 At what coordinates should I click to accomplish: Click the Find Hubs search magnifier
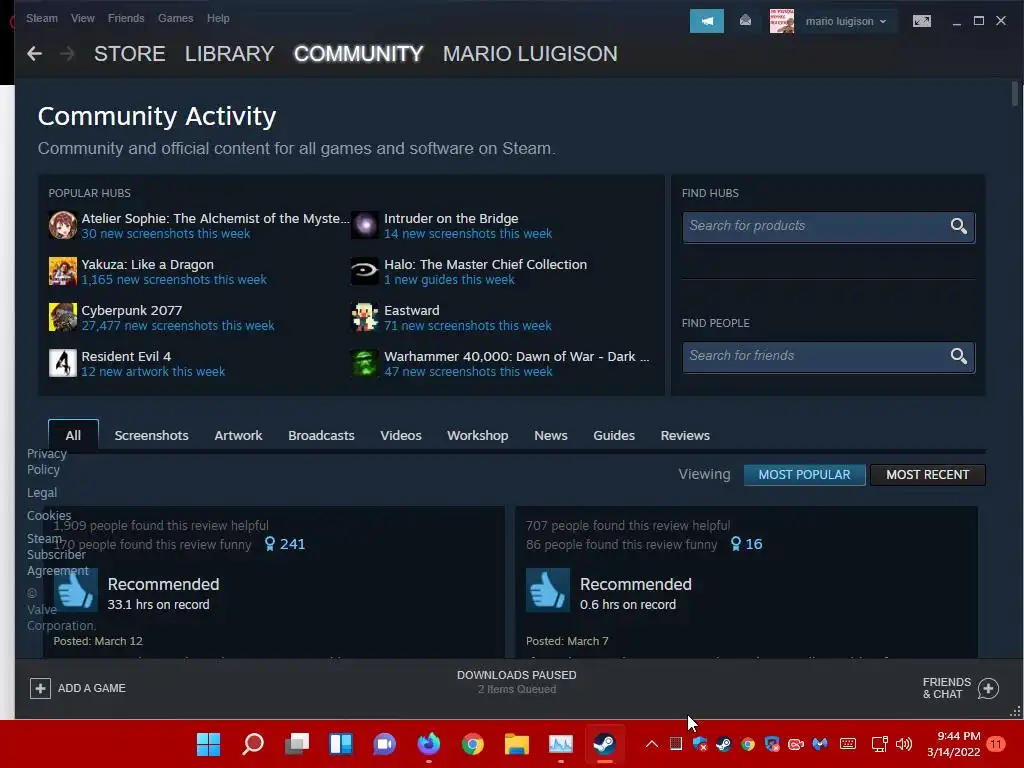tap(959, 226)
